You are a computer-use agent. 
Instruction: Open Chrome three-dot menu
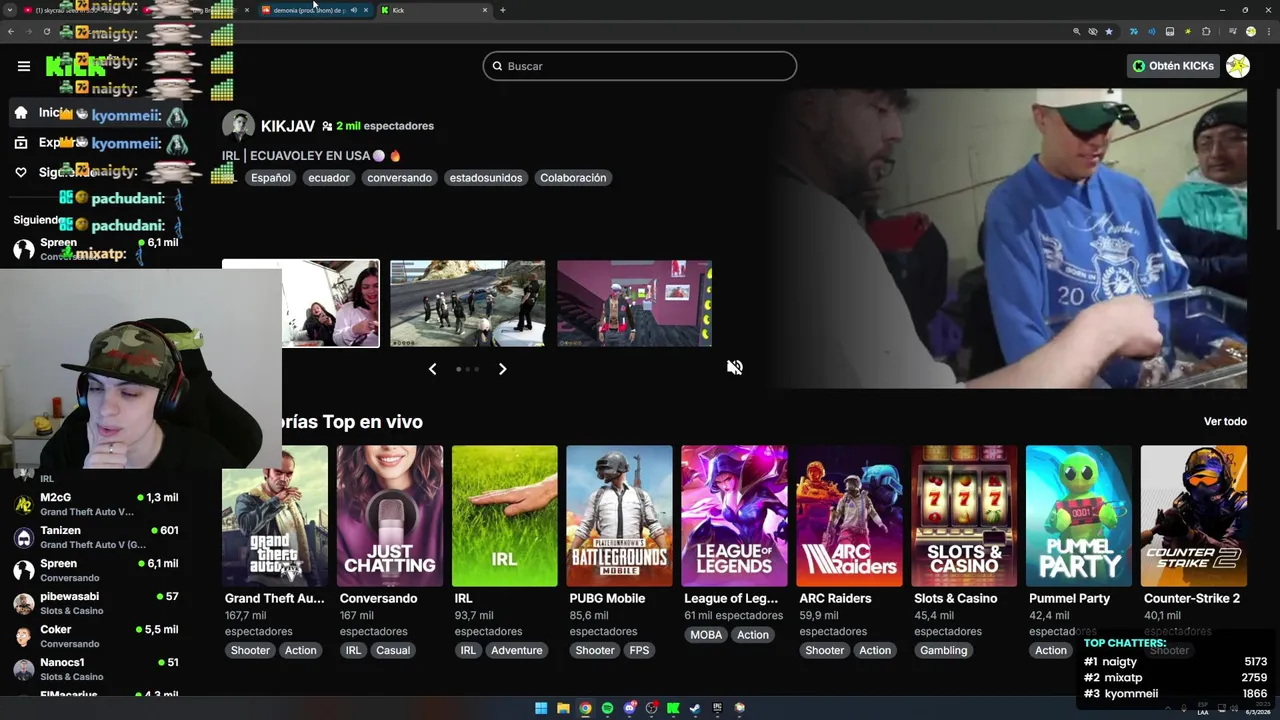[x=1268, y=31]
